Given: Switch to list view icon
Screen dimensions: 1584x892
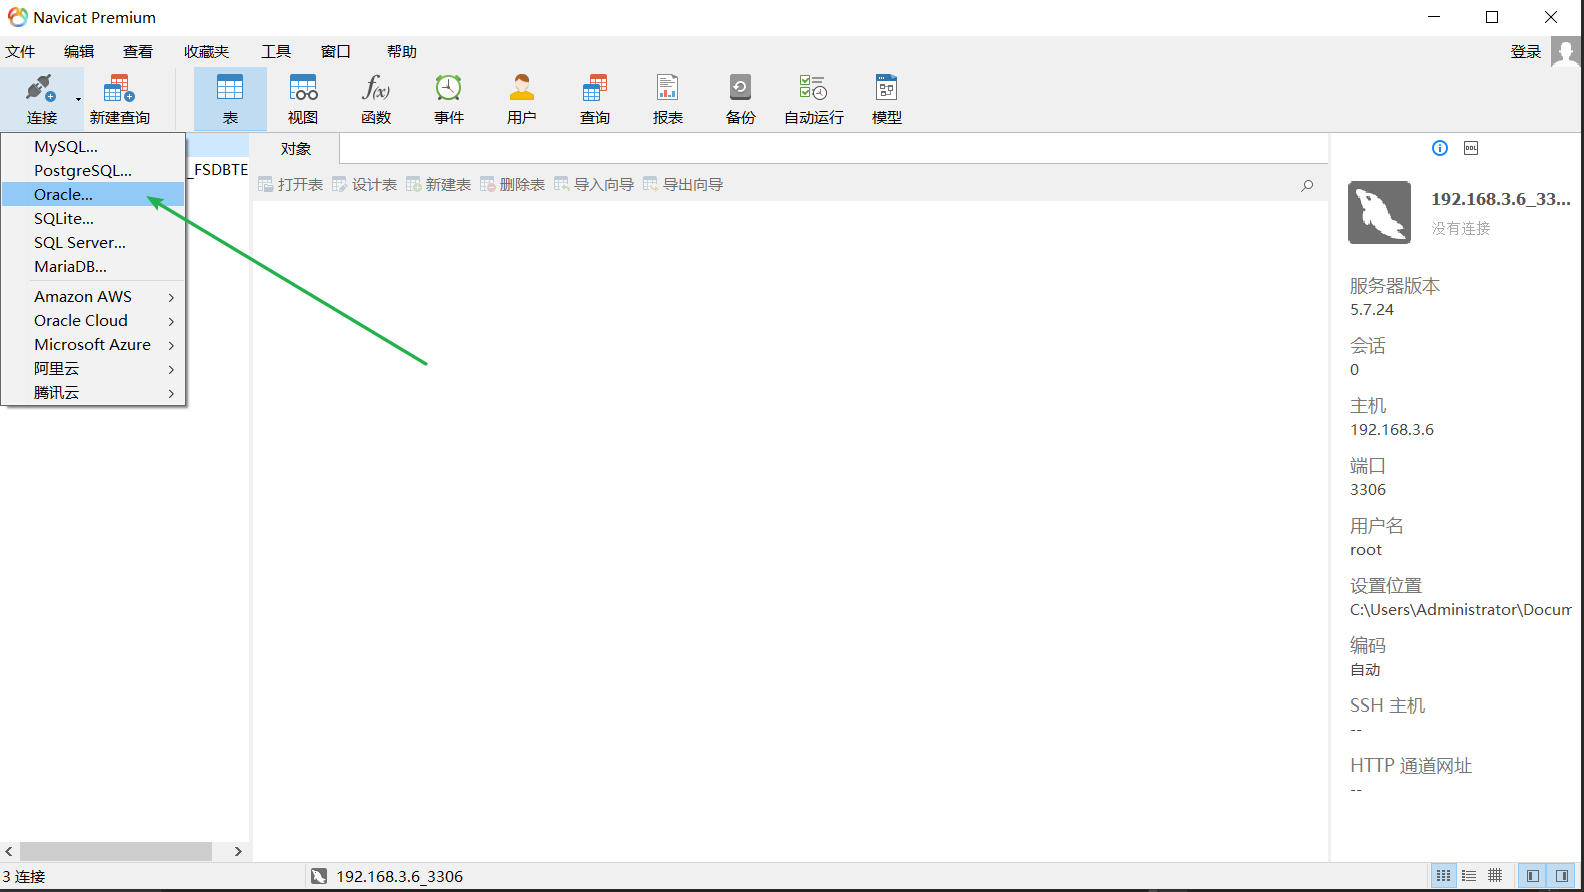Looking at the screenshot, I should click(x=1443, y=876).
